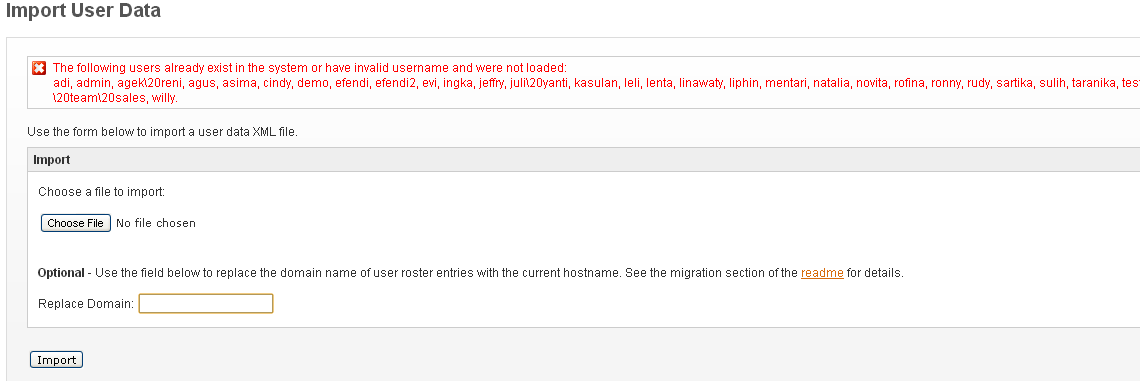The width and height of the screenshot is (1140, 381).
Task: Click the red error X icon
Action: point(39,68)
